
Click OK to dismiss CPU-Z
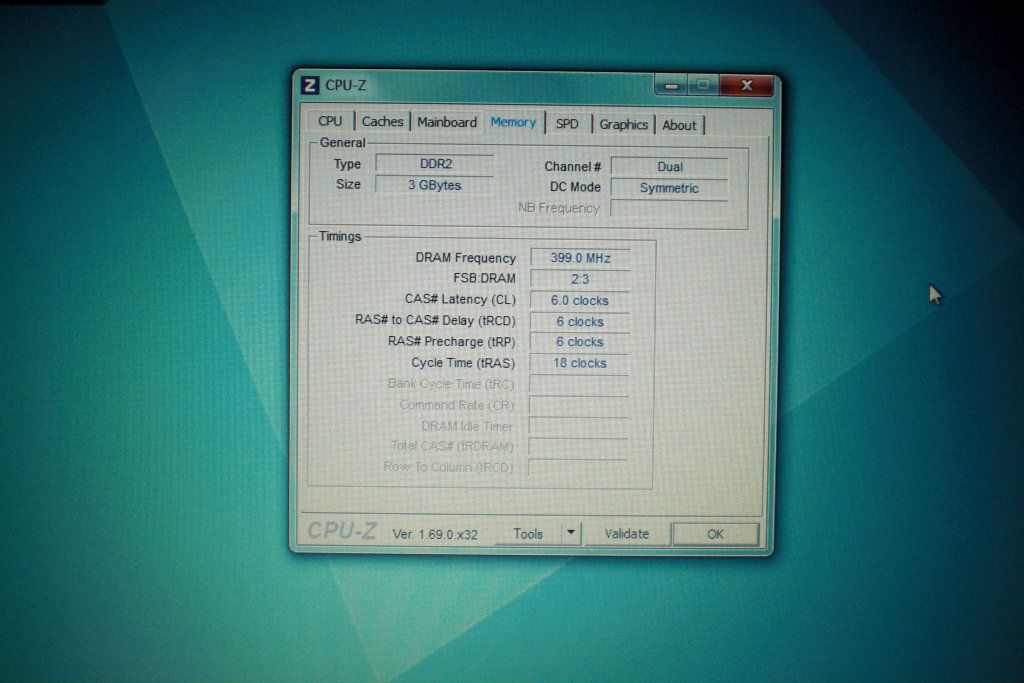(x=715, y=534)
